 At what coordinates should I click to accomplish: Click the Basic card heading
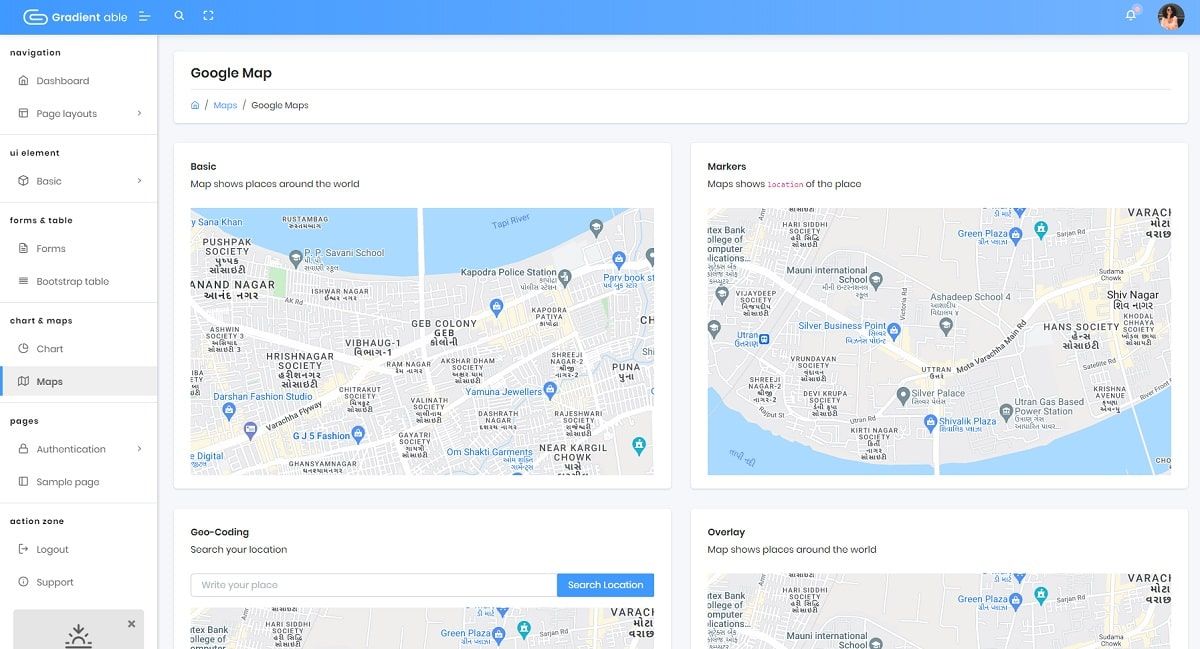pos(203,167)
